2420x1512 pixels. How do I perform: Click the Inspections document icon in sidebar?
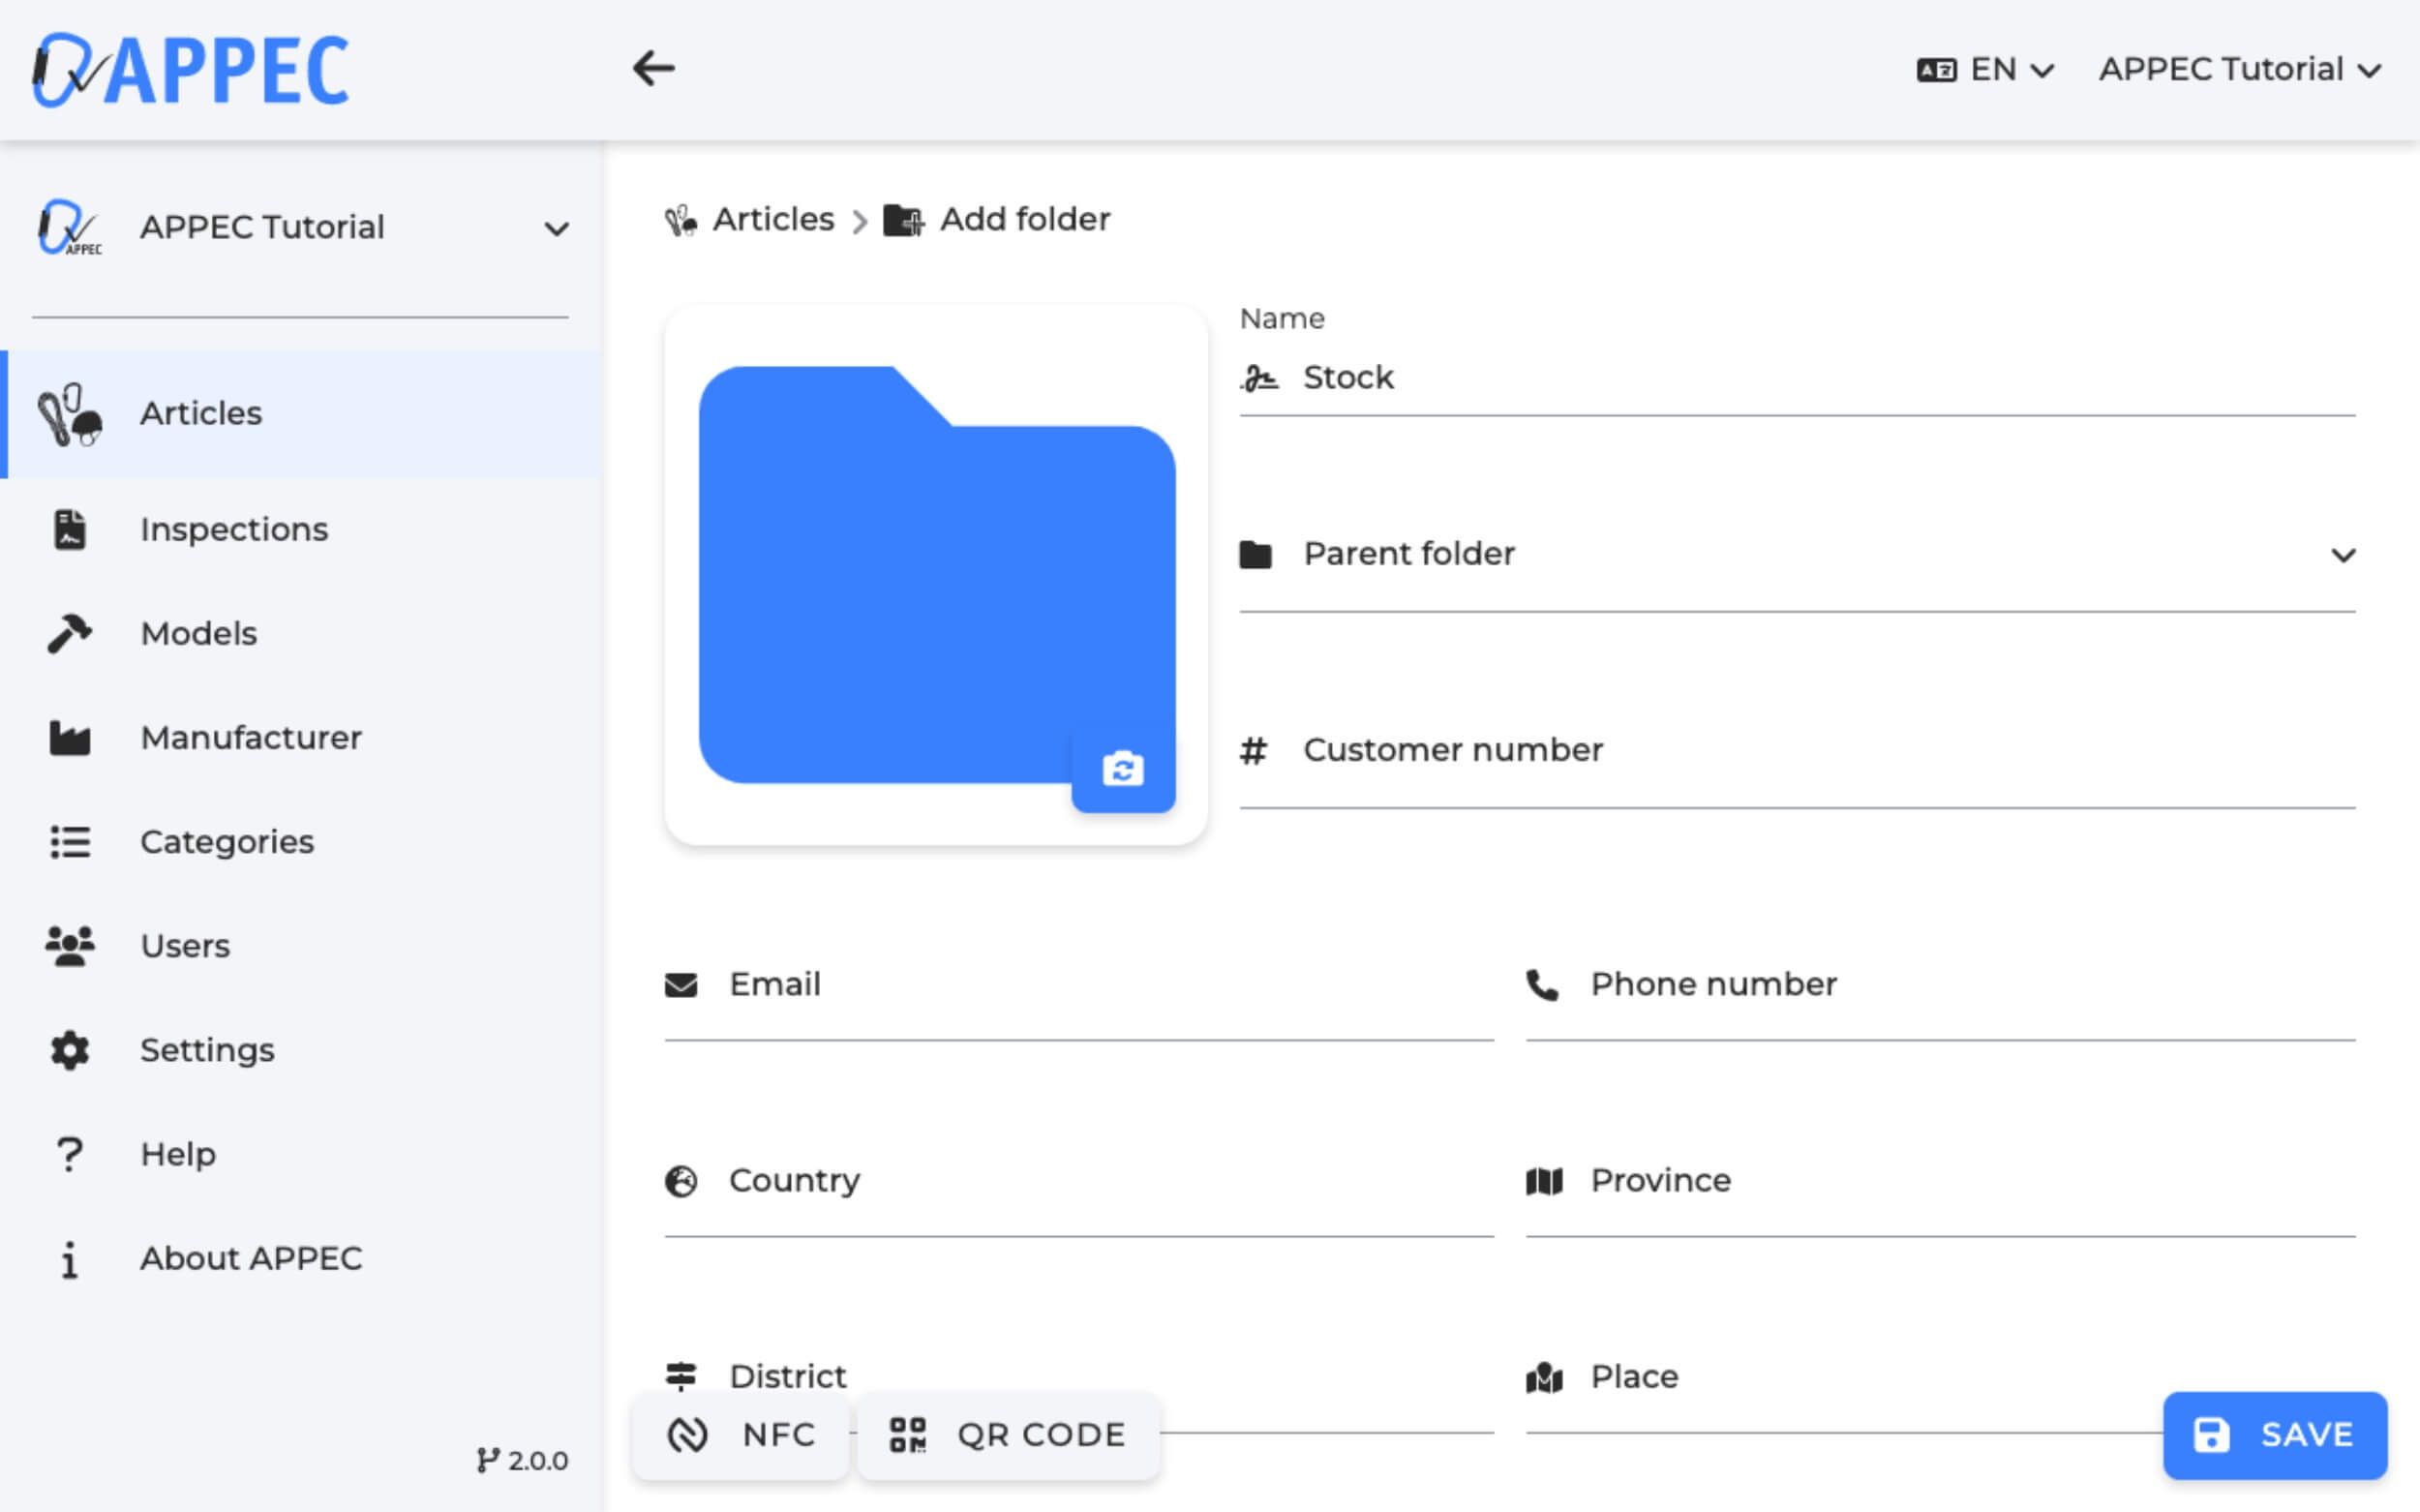pos(69,529)
